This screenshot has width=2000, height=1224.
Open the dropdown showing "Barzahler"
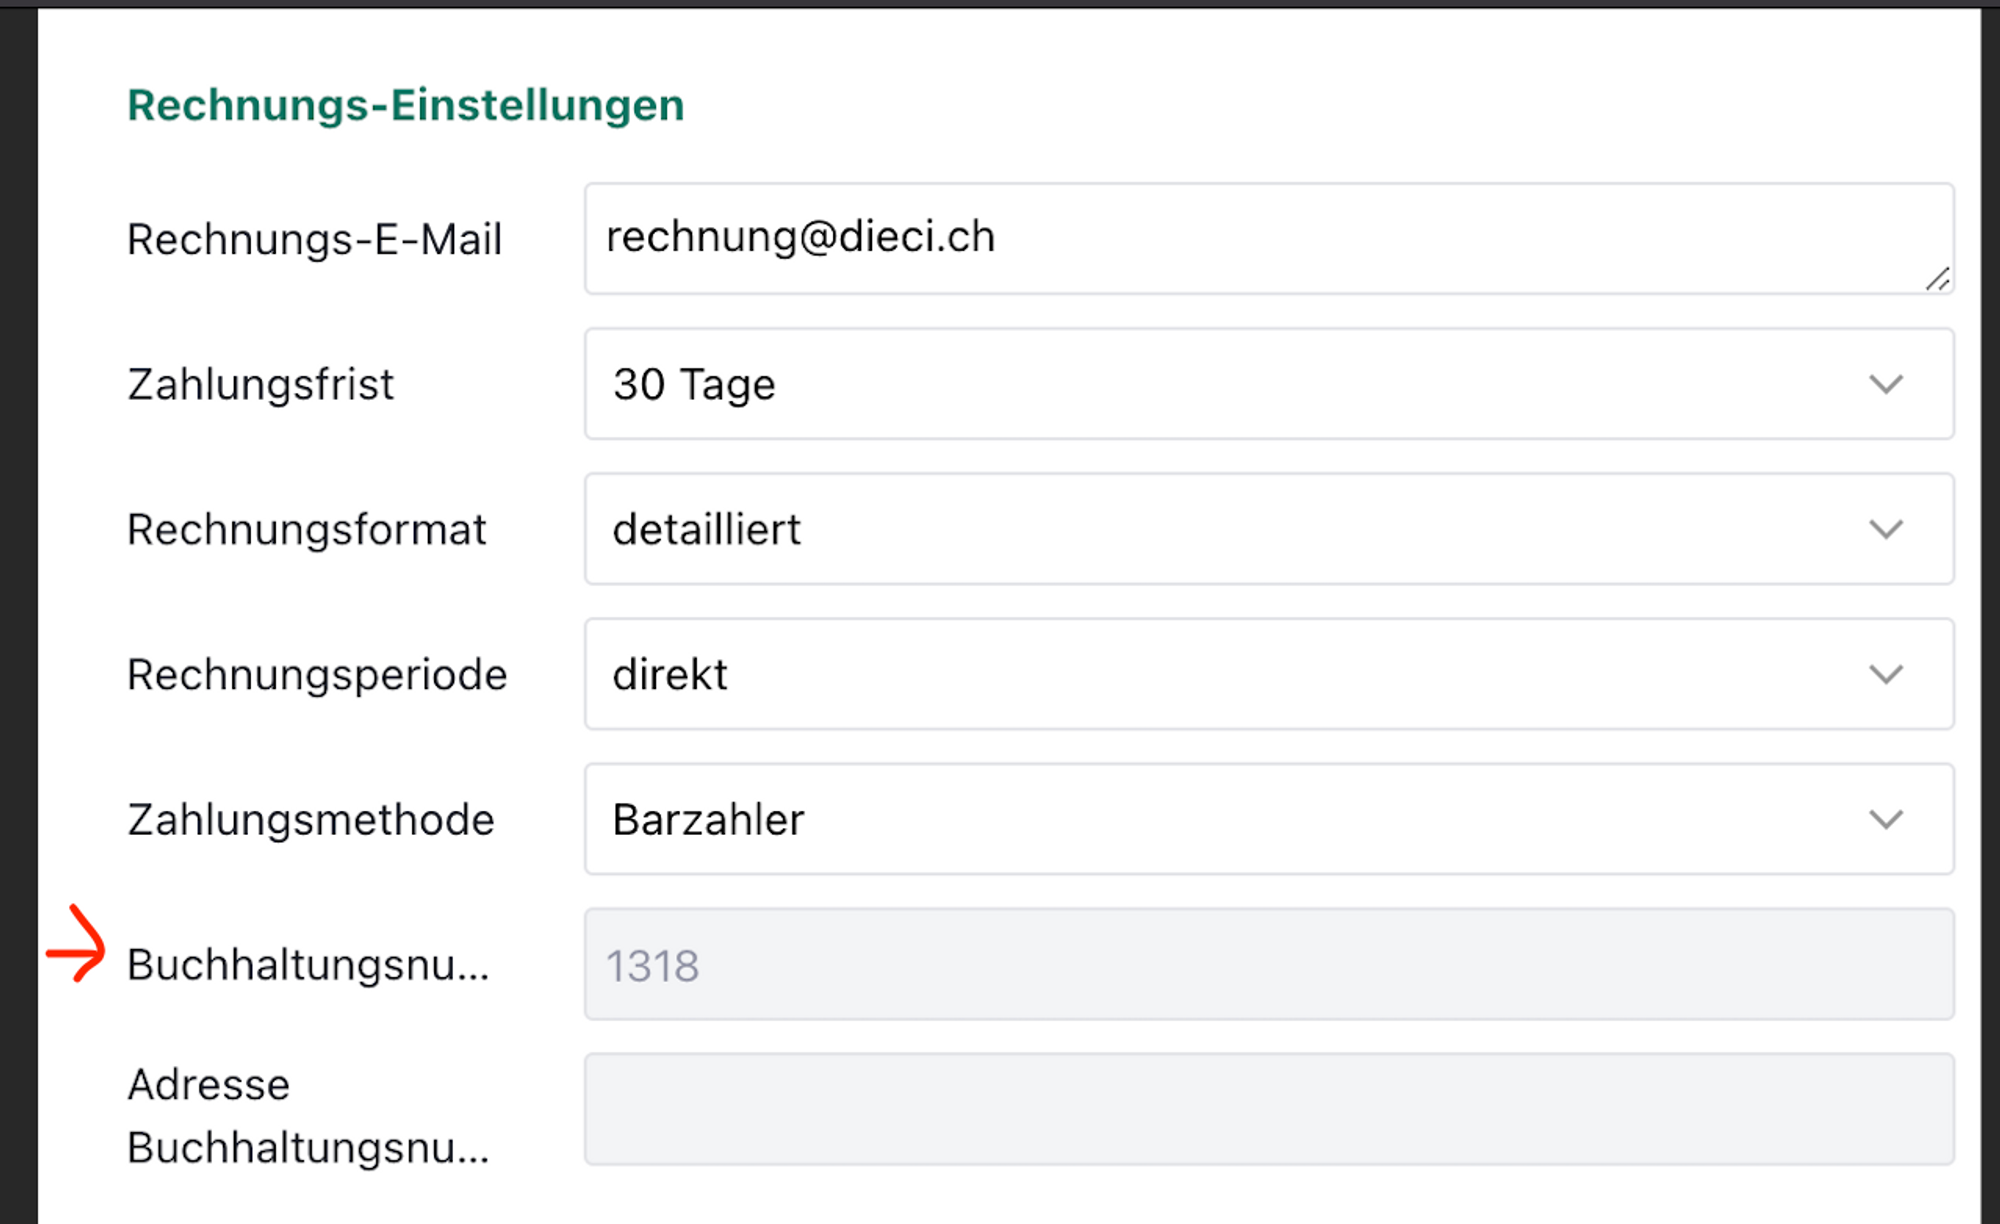click(1200, 820)
